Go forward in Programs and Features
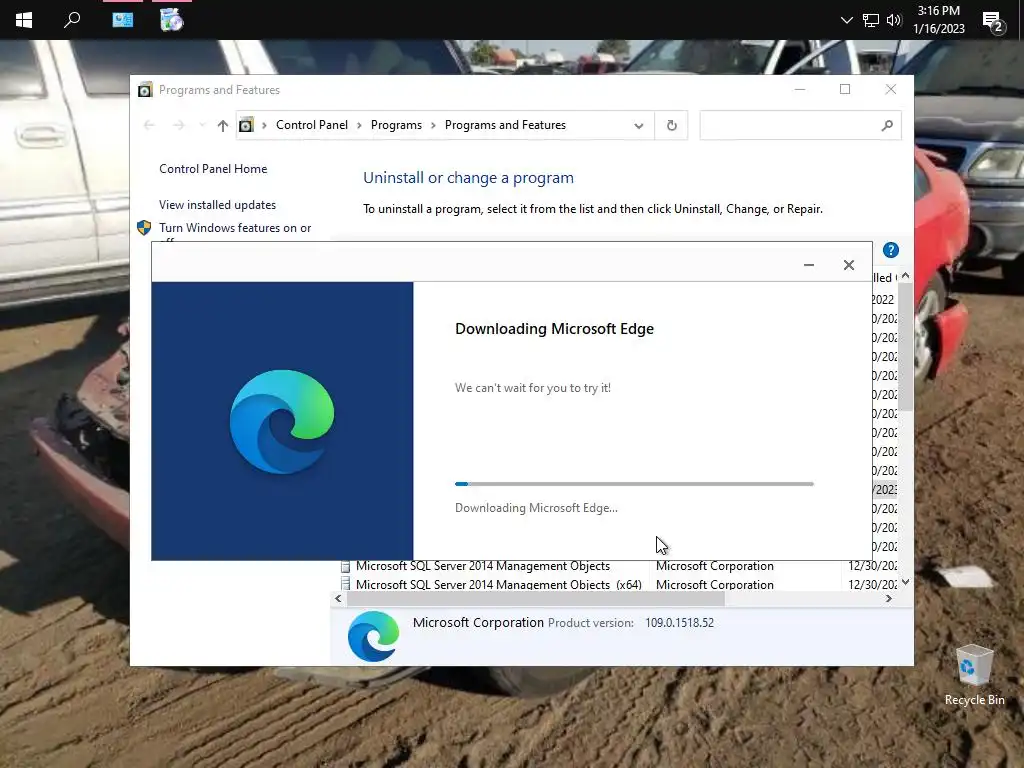Screen dimensions: 1024x768 [x=178, y=125]
